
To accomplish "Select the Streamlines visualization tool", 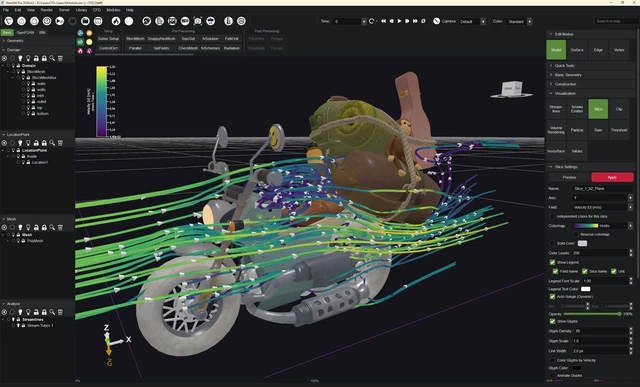I will click(556, 109).
